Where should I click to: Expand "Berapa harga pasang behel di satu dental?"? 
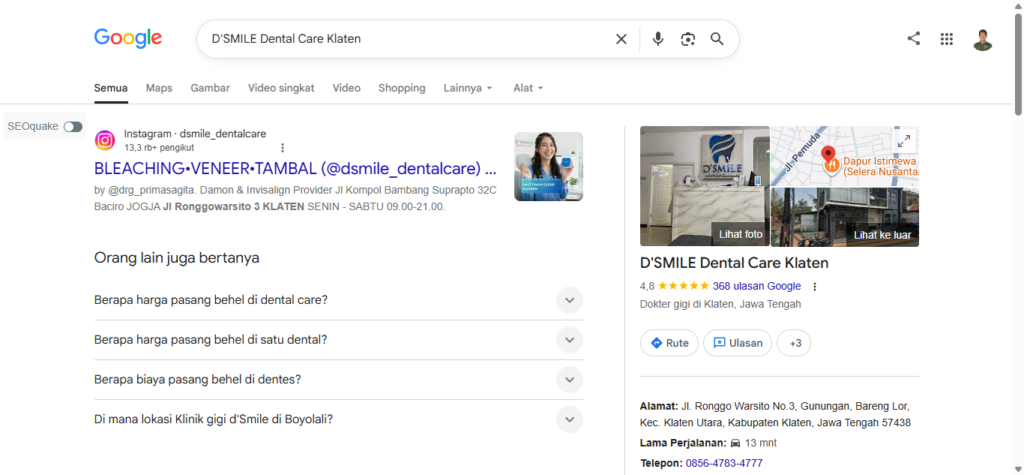click(338, 340)
